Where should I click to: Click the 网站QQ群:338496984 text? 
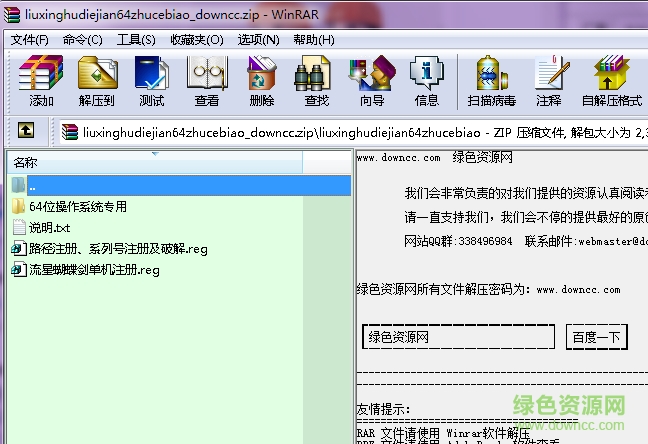[458, 241]
